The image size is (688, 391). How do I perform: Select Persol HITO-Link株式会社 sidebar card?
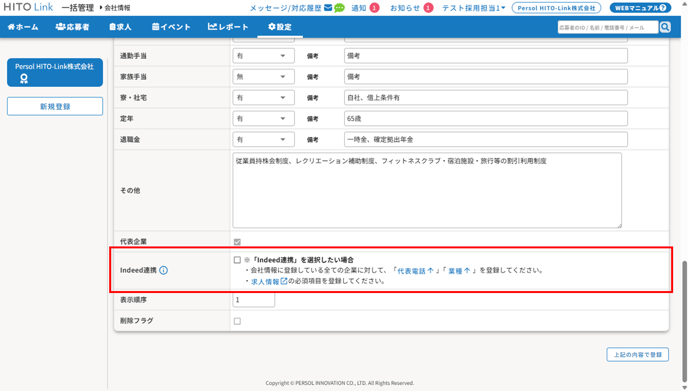pos(55,72)
